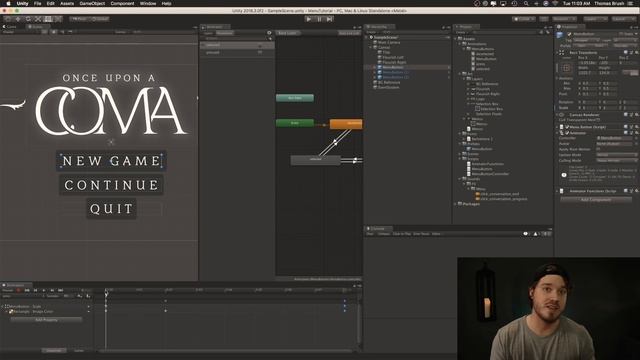Open the Animator Functions script gear menu
Screen dimensions: 640x360
click(x=636, y=191)
